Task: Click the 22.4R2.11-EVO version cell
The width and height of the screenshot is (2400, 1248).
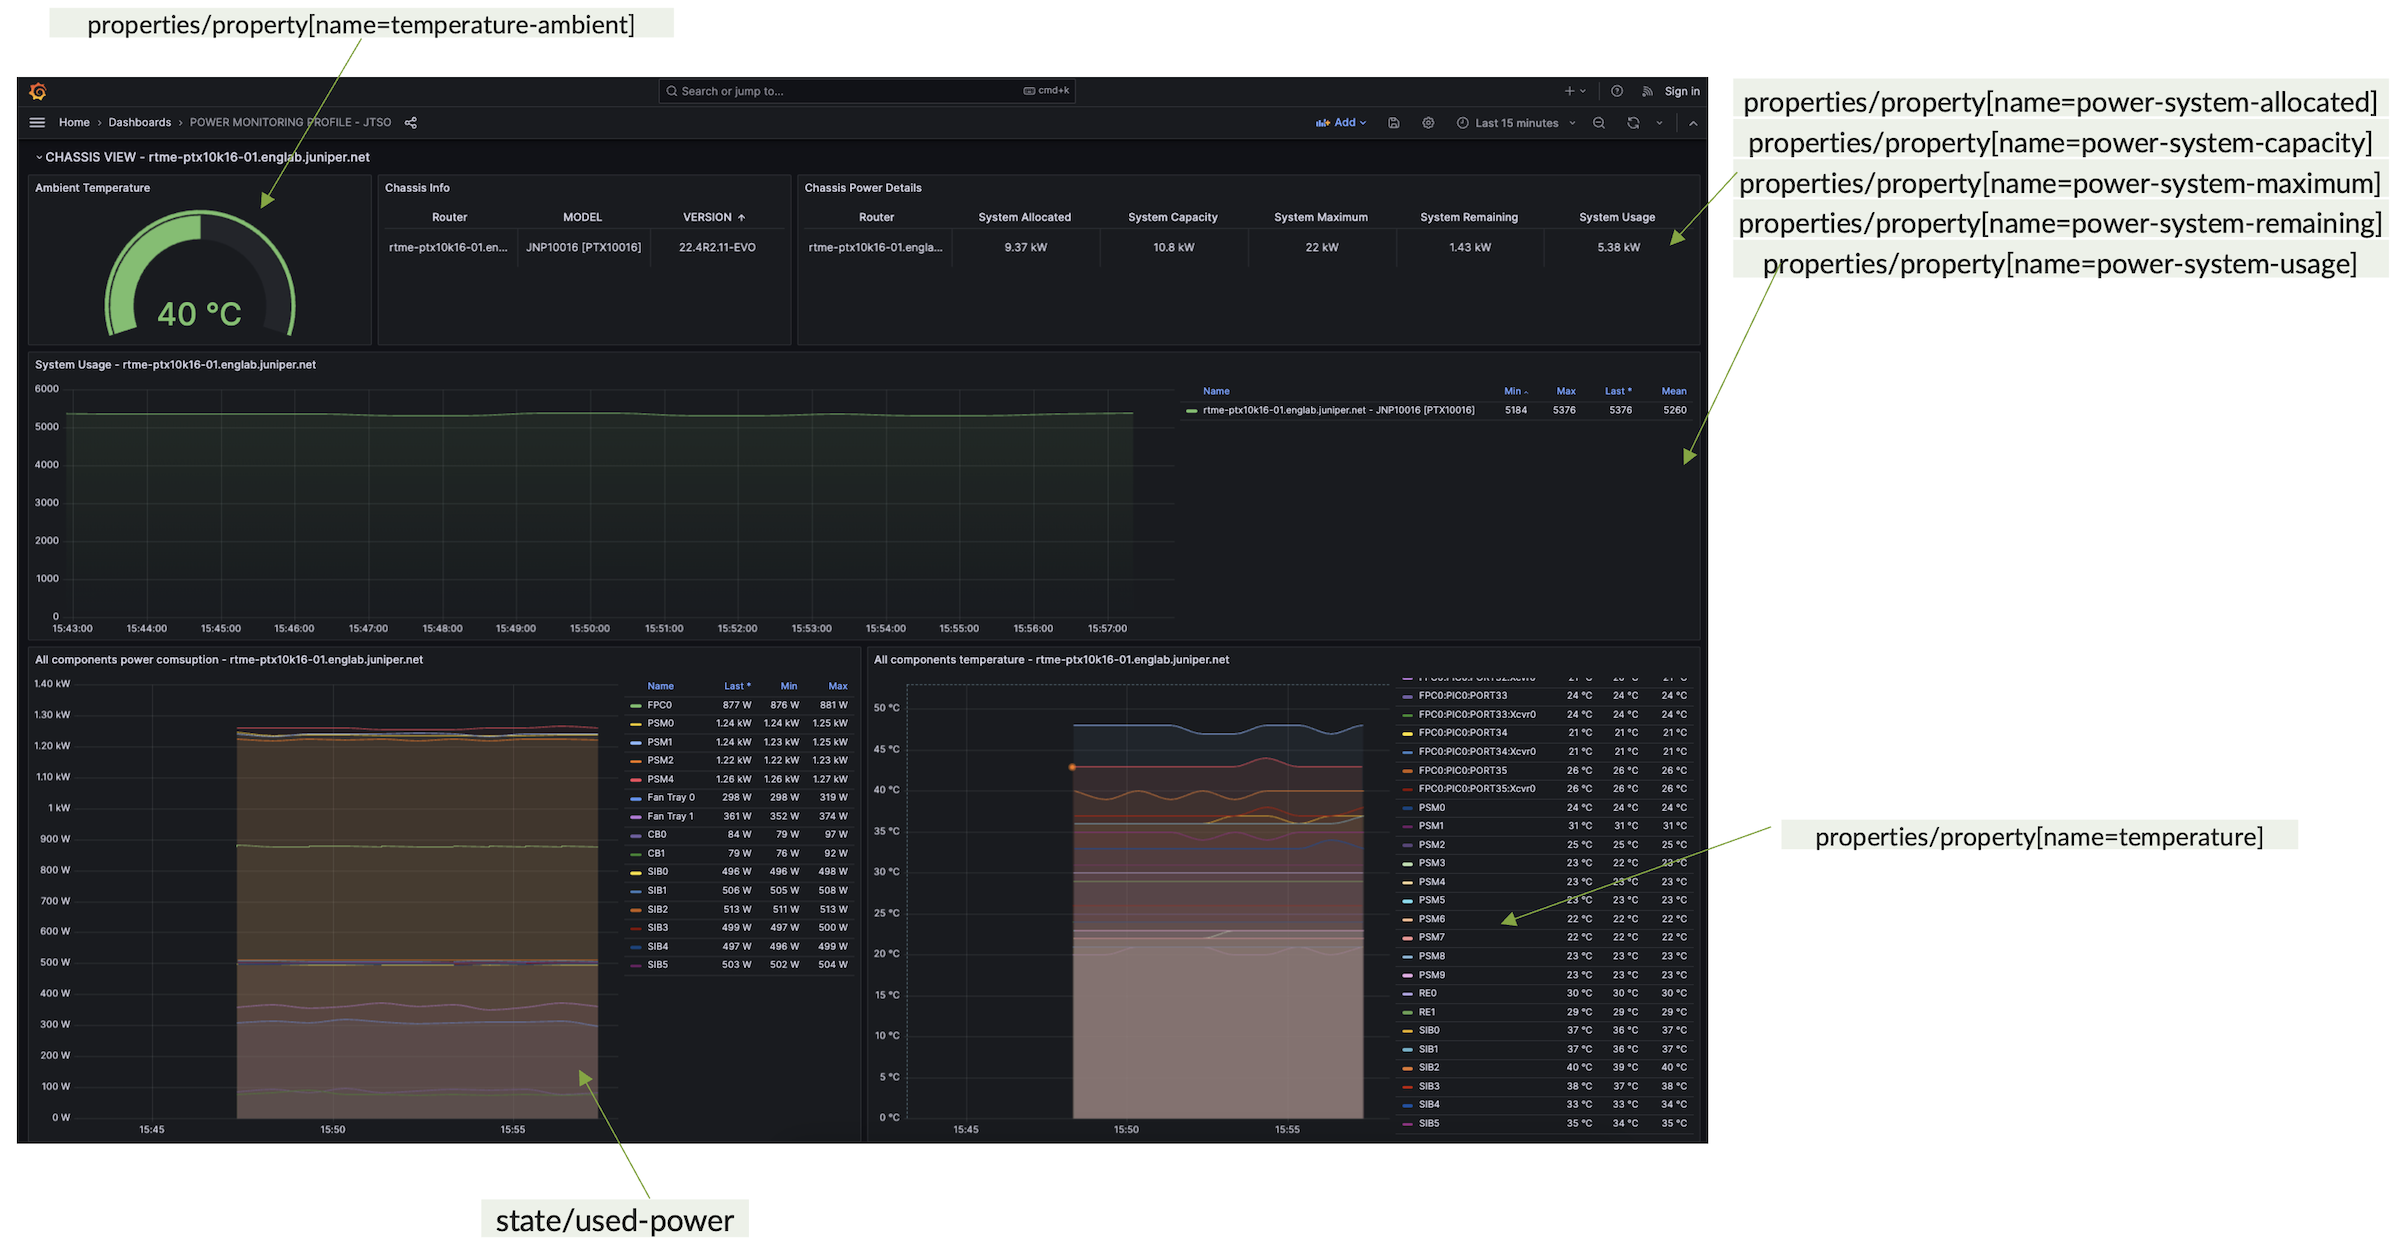Action: tap(717, 248)
